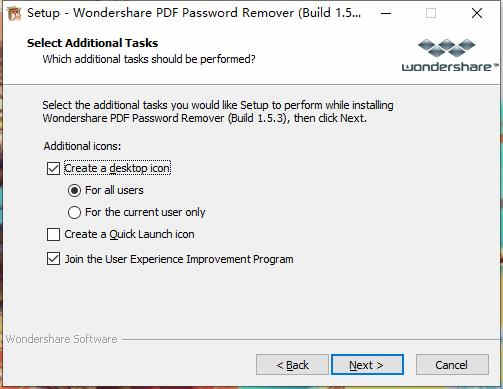Opt out of User Experience Improvement Program
Viewport: 503px width, 389px height.
(53, 259)
